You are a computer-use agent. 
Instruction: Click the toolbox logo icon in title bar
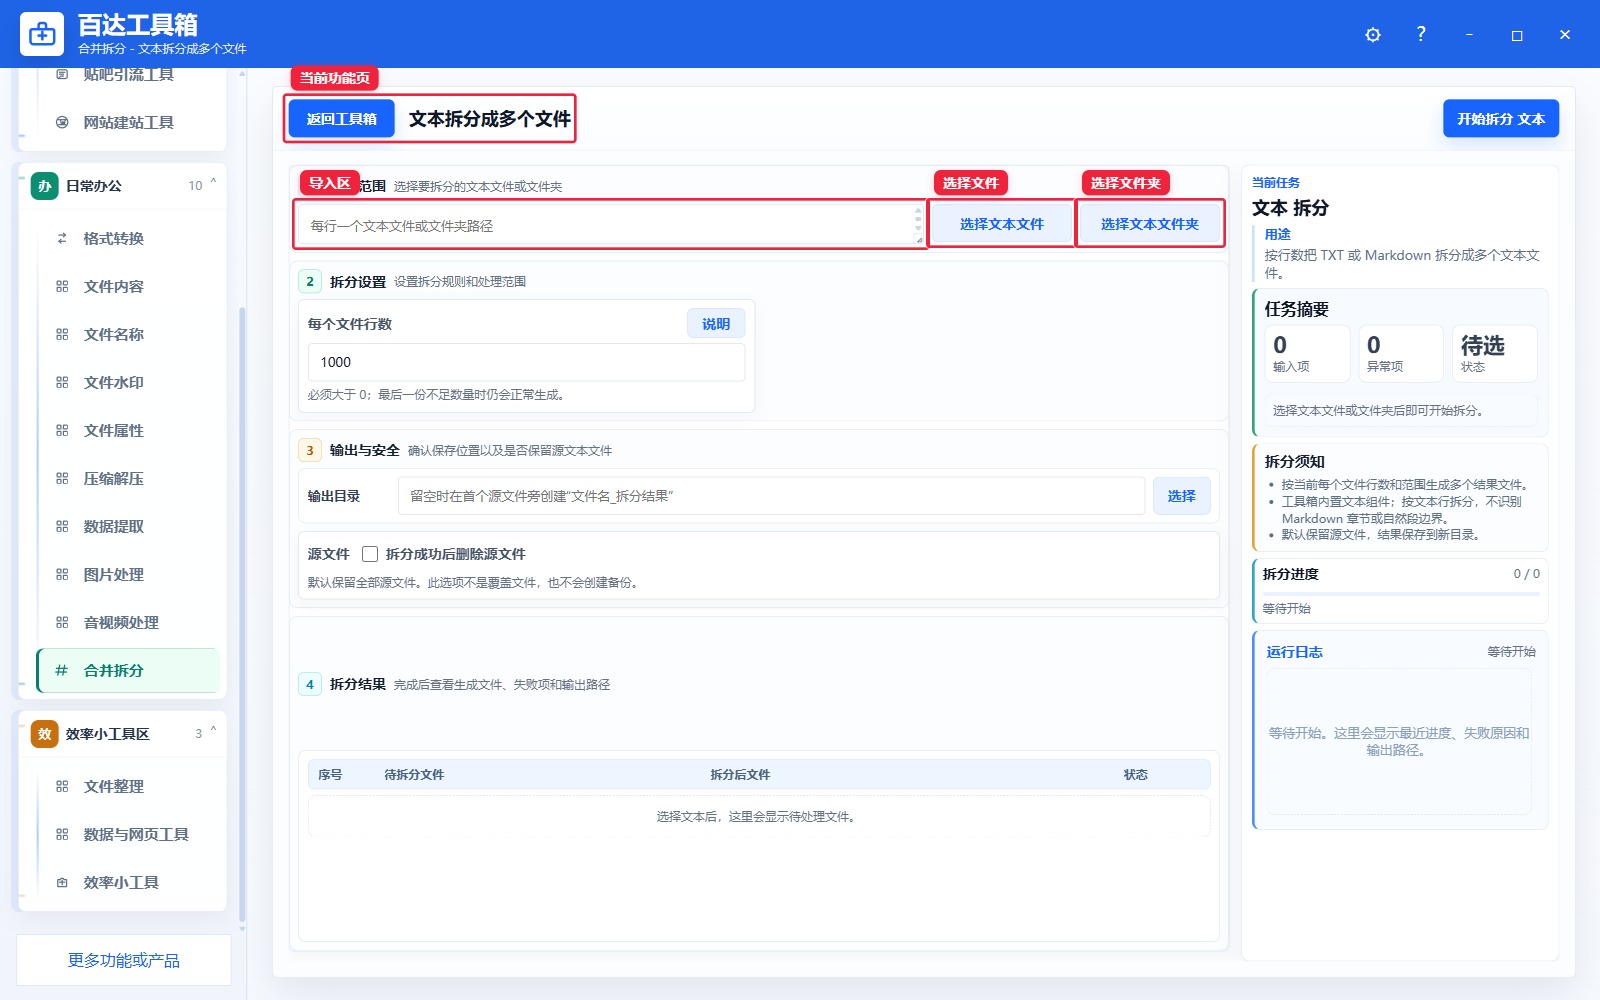pos(42,34)
